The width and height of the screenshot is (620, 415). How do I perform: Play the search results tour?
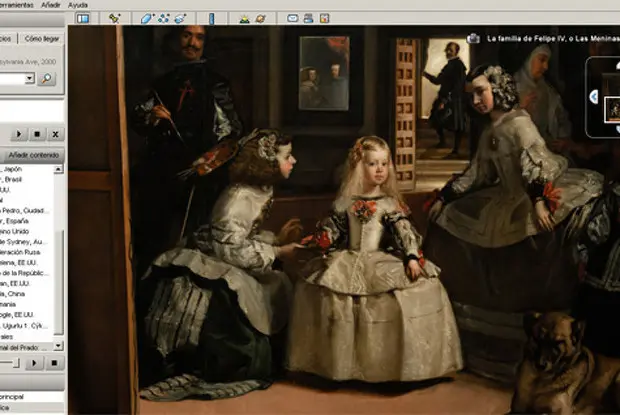tap(19, 134)
